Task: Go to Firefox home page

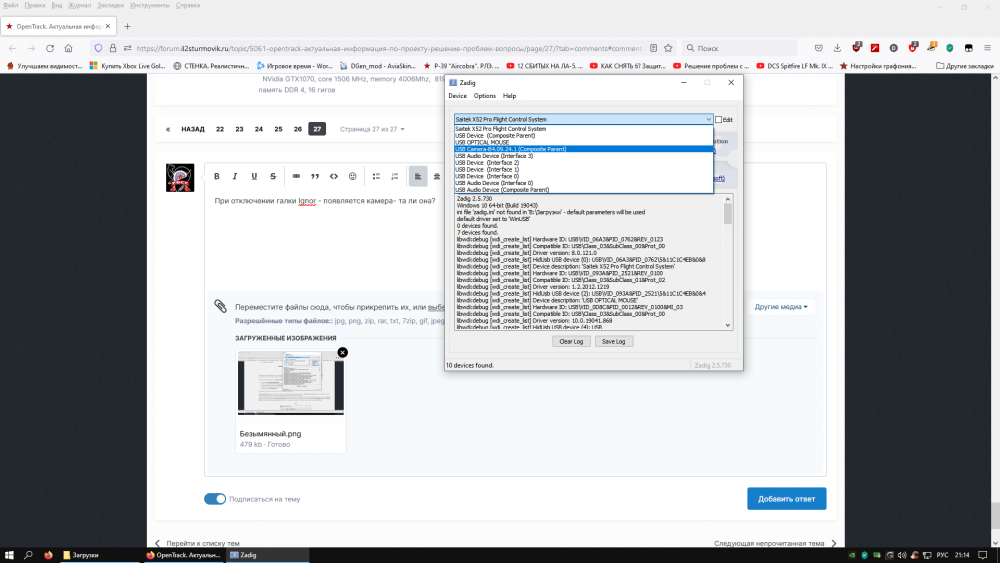Action: tap(68, 48)
